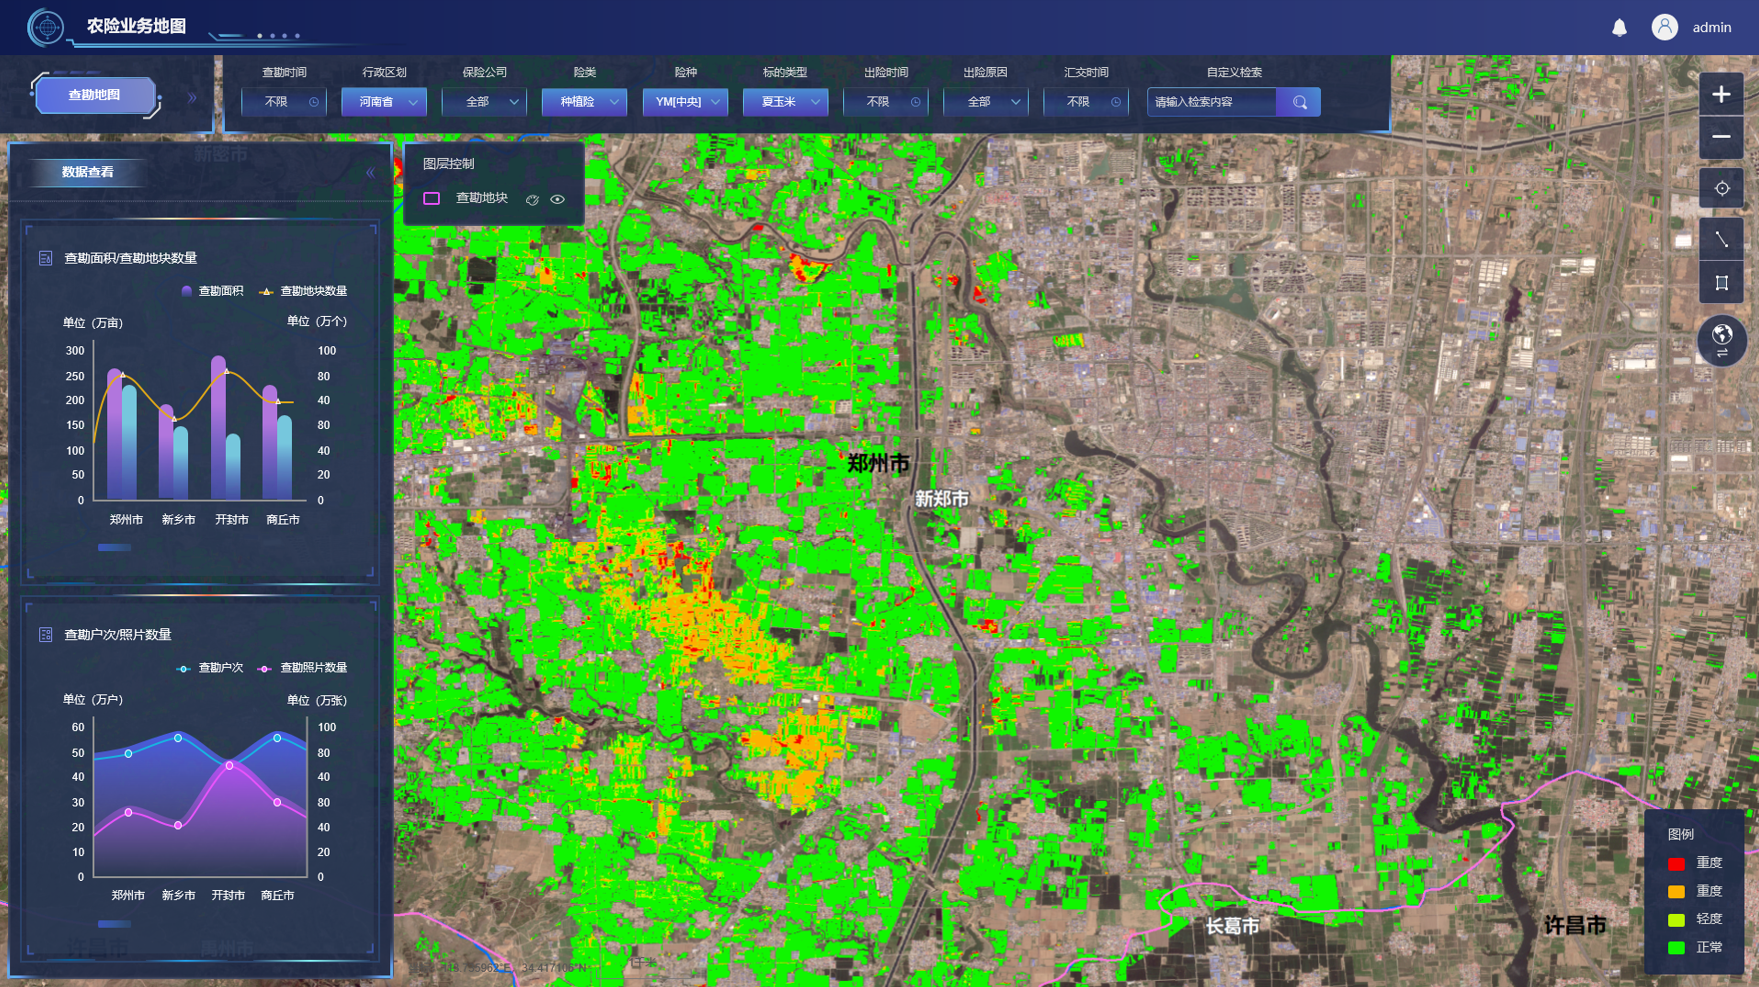Open the 险种 YM[中央] dropdown

pyautogui.click(x=685, y=102)
